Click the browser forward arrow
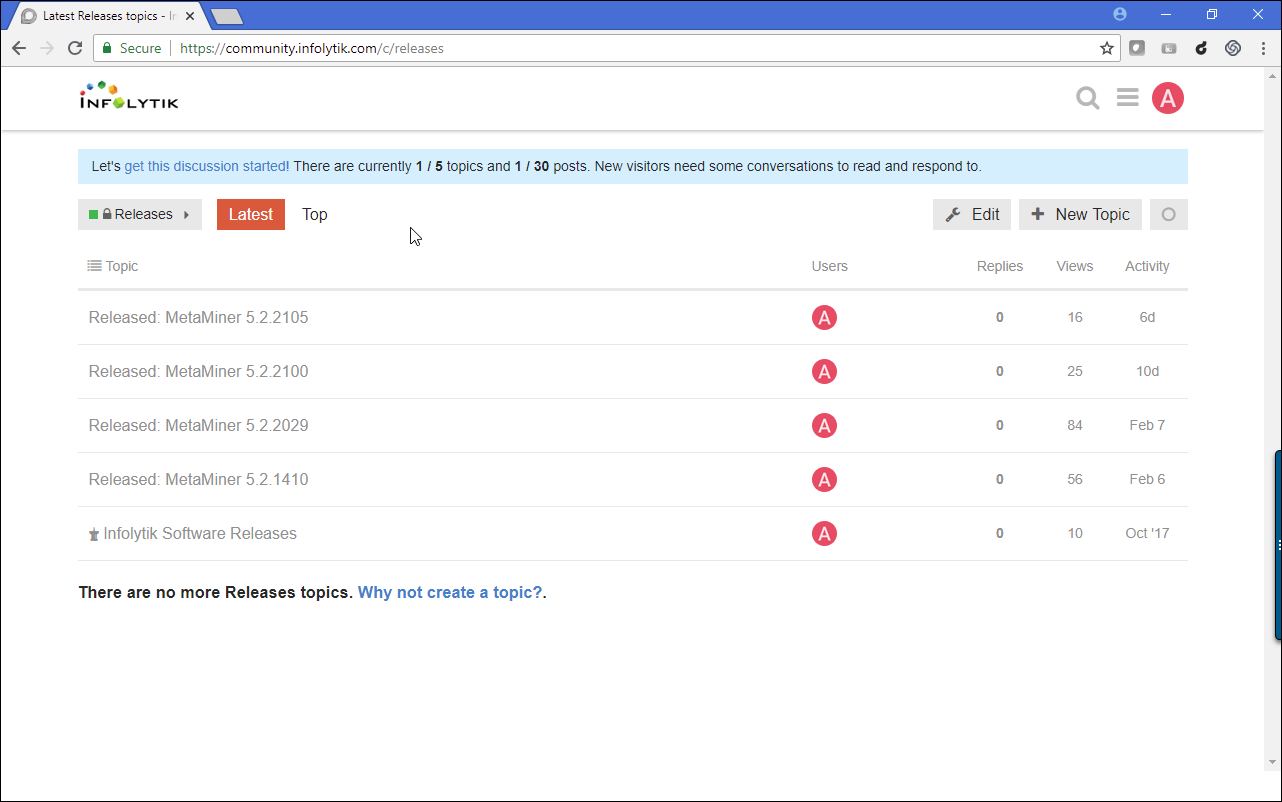Screen dimensions: 1282x802 [47, 48]
